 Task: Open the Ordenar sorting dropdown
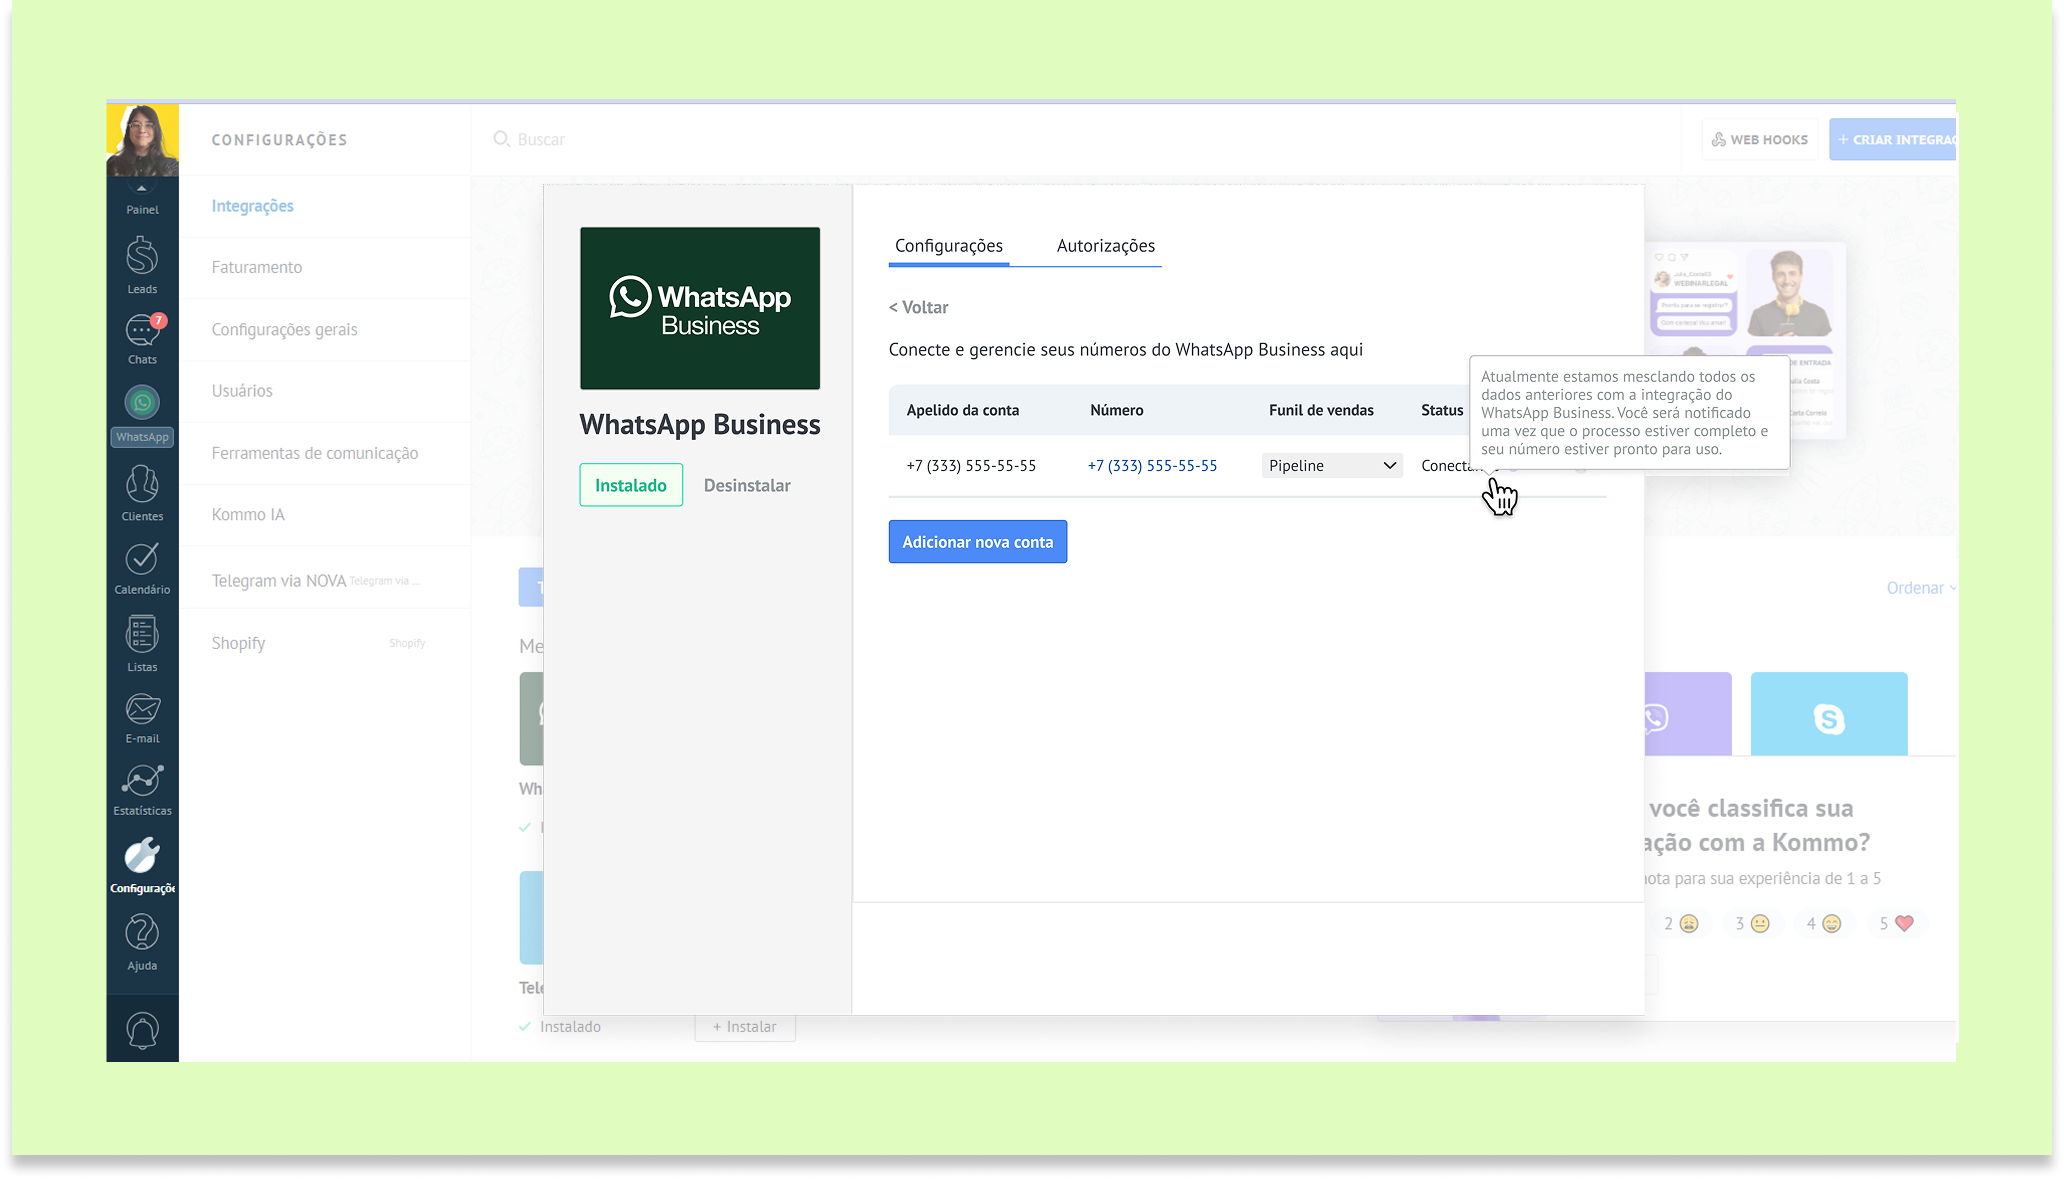coord(1920,588)
